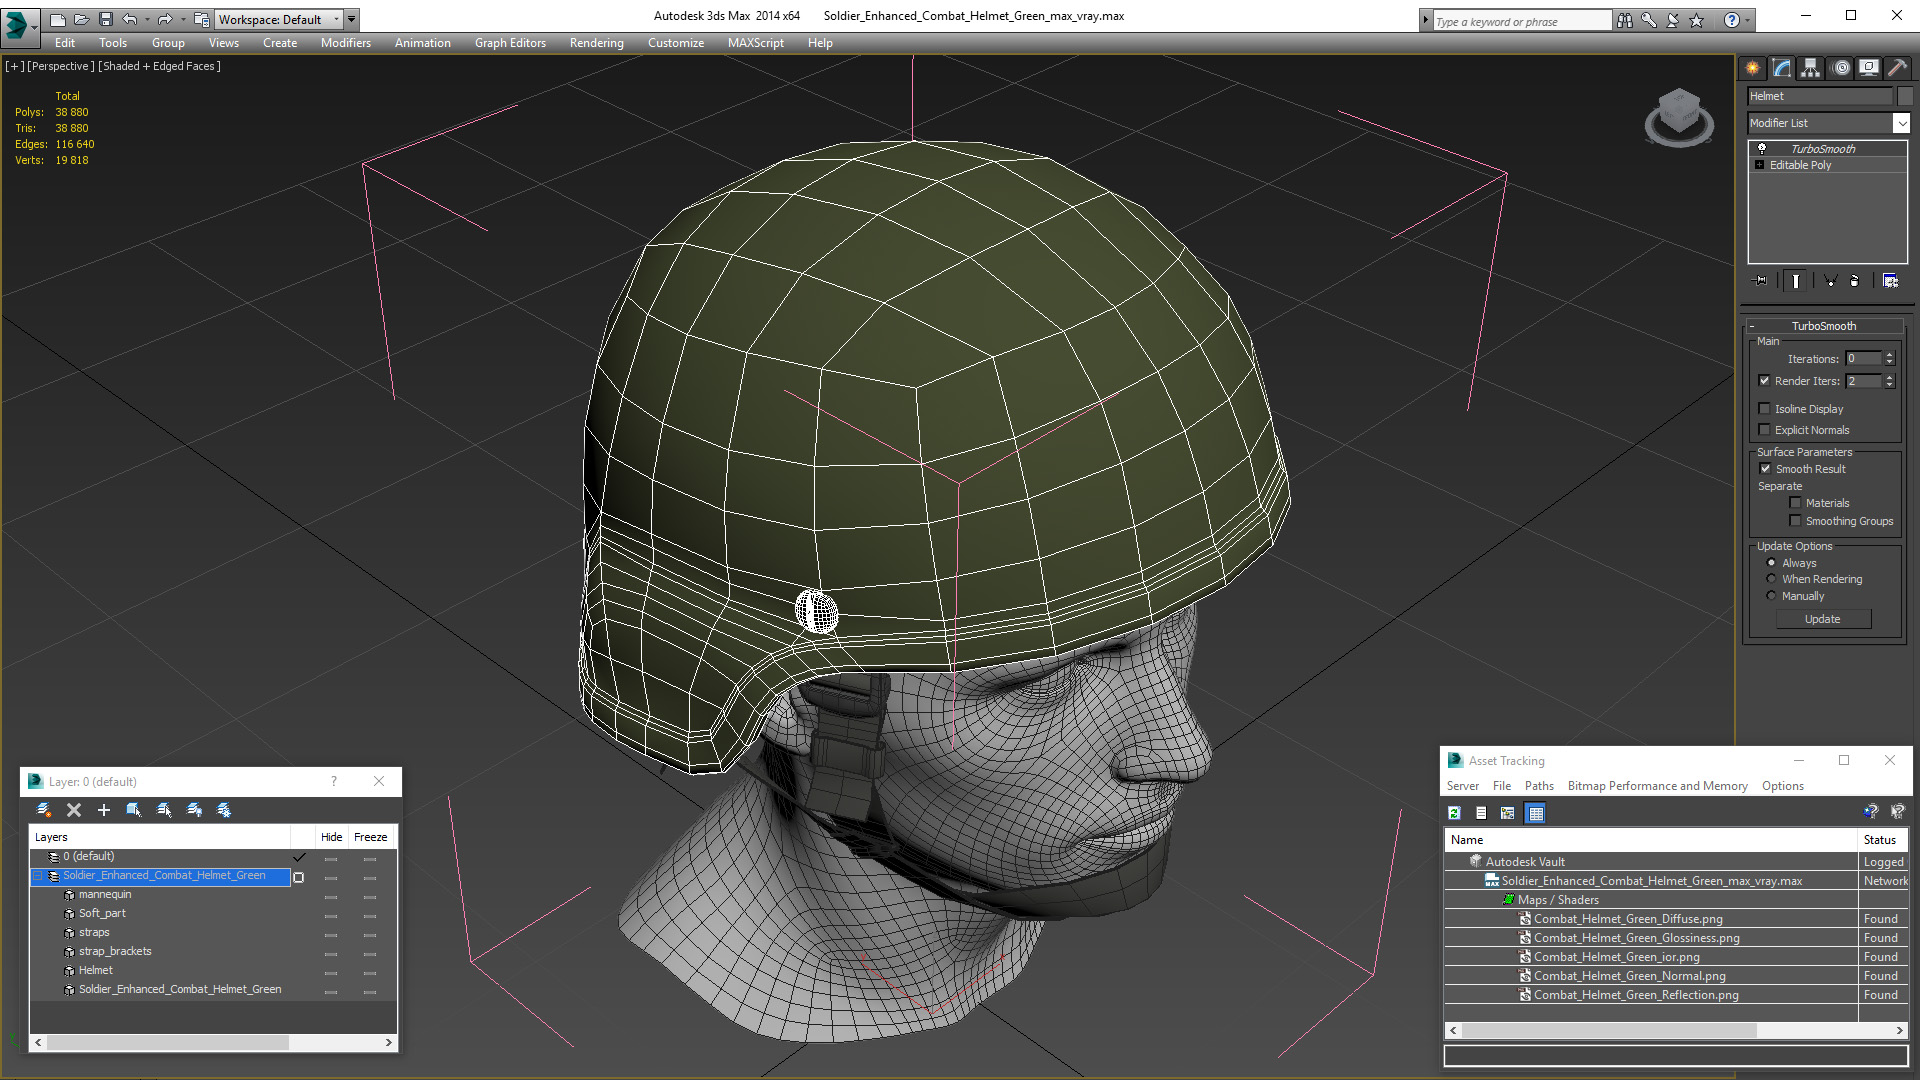Select the Manually update radio option
Viewport: 1920px width, 1080px height.
coord(1771,596)
